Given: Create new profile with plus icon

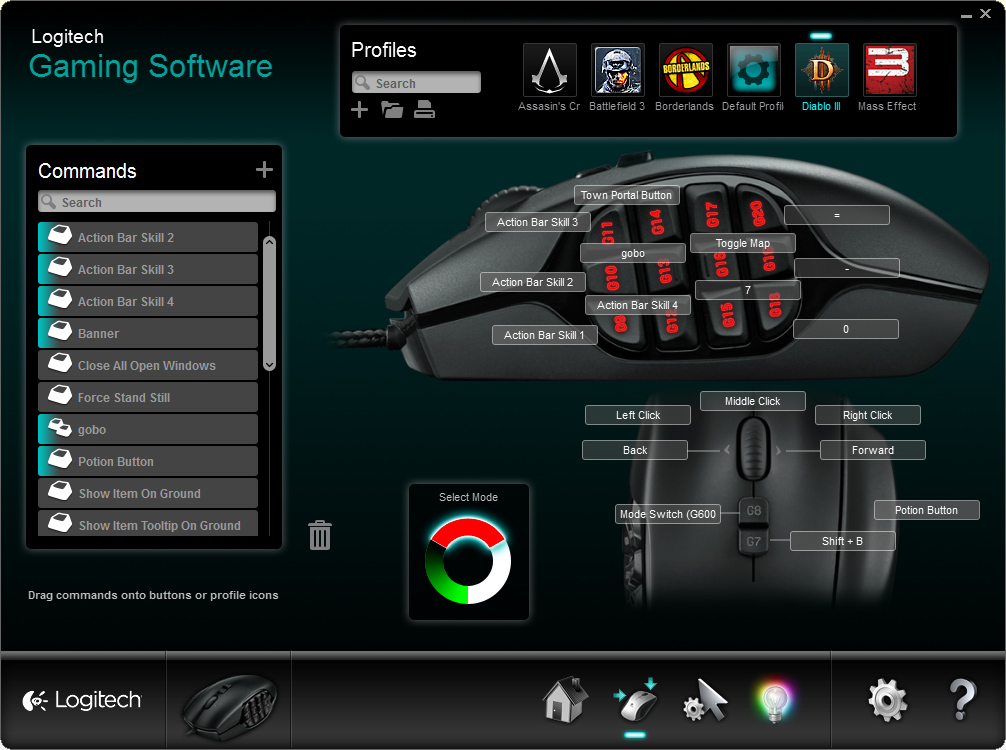Looking at the screenshot, I should (360, 110).
